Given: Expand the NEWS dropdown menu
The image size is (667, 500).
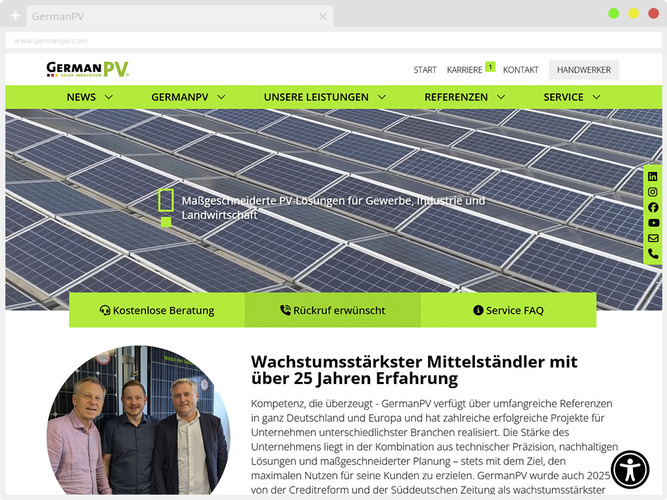Looking at the screenshot, I should 89,97.
